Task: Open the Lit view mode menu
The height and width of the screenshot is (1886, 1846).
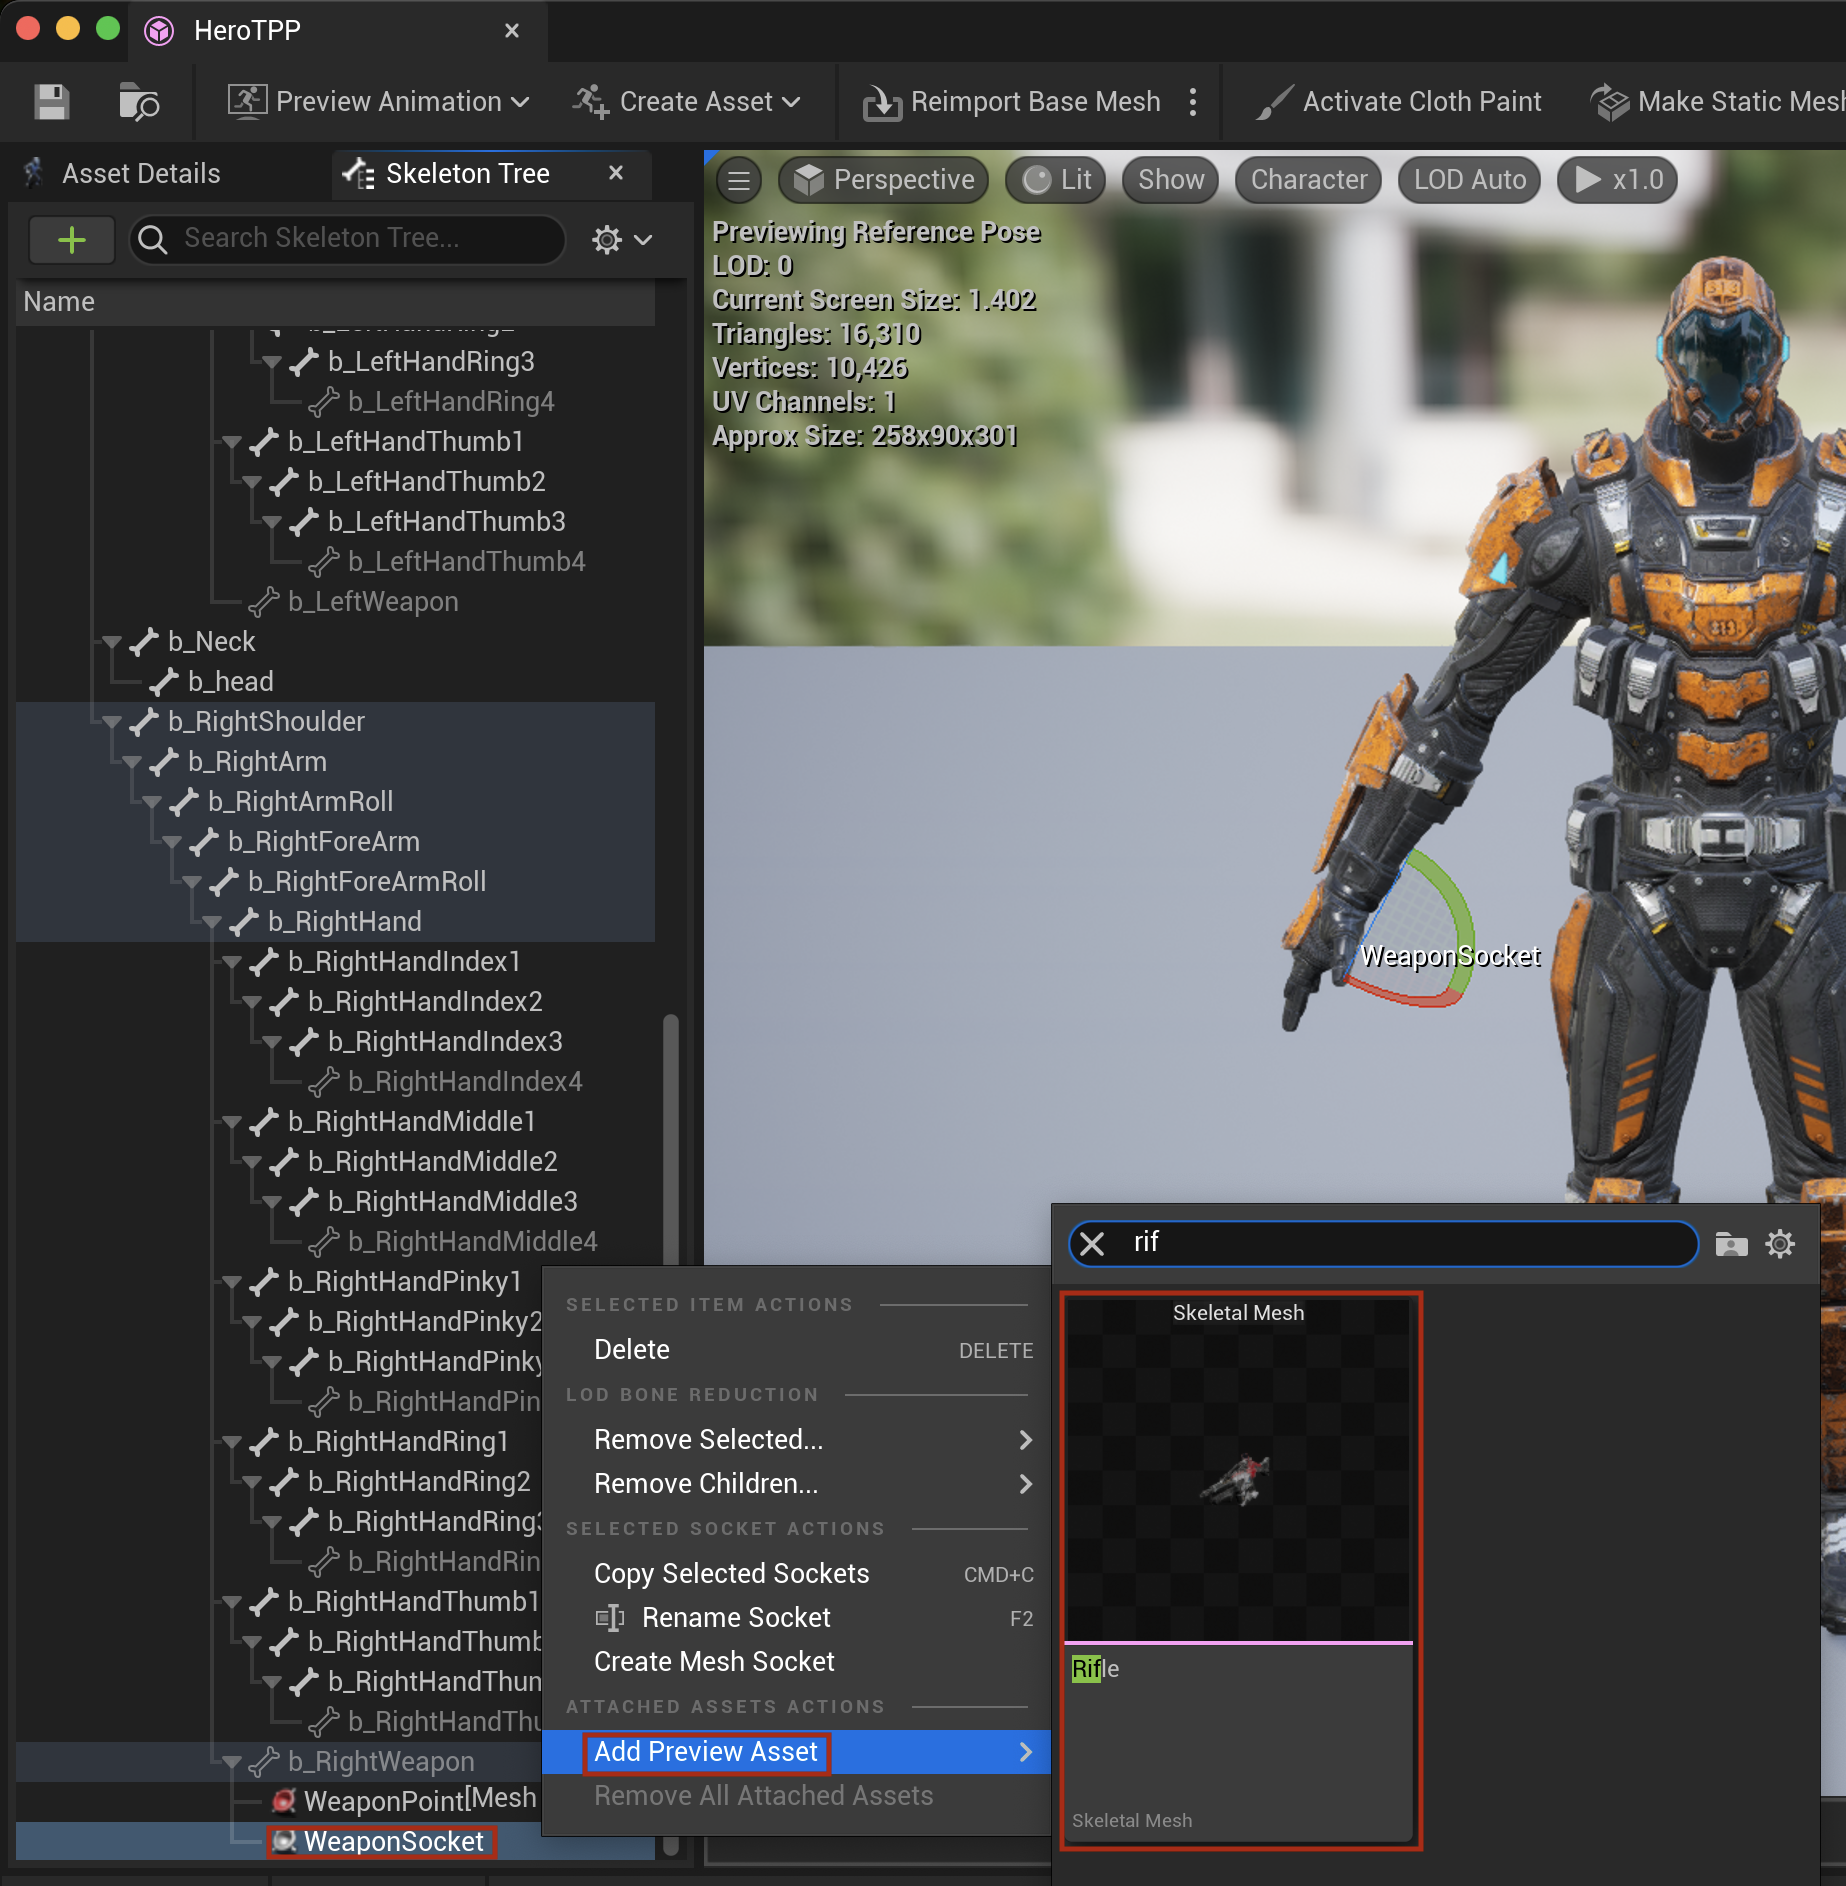Action: tap(1056, 180)
